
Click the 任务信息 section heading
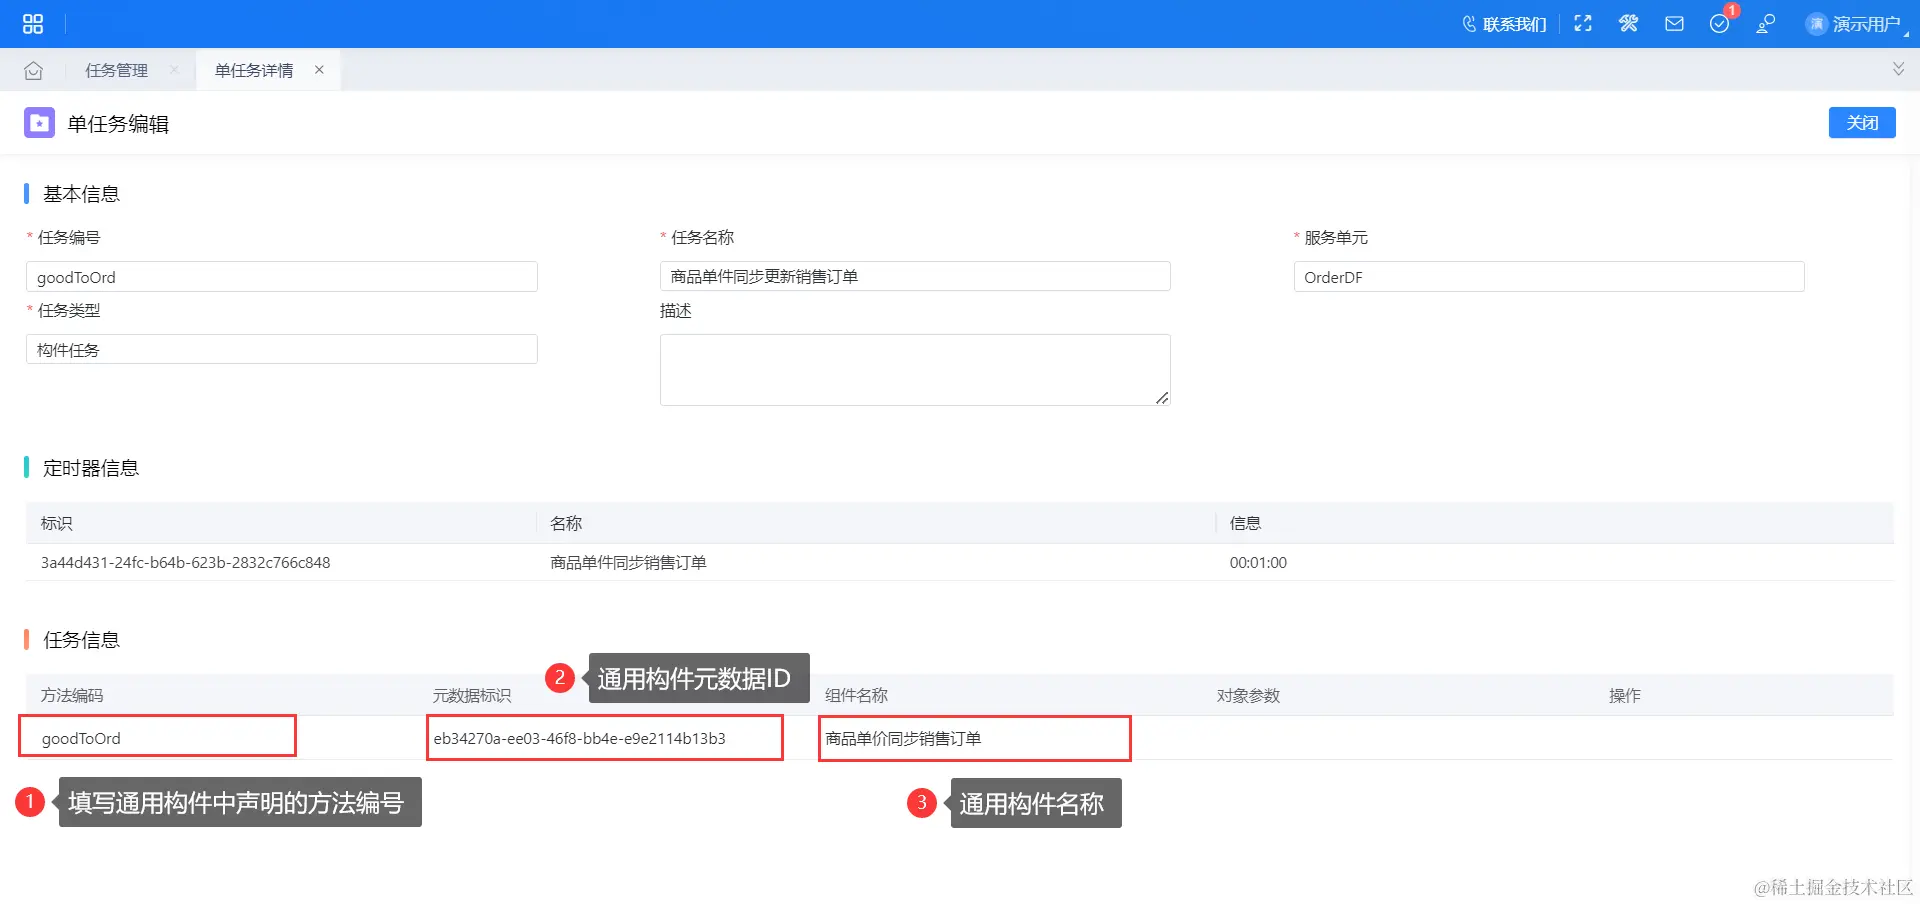click(x=81, y=640)
